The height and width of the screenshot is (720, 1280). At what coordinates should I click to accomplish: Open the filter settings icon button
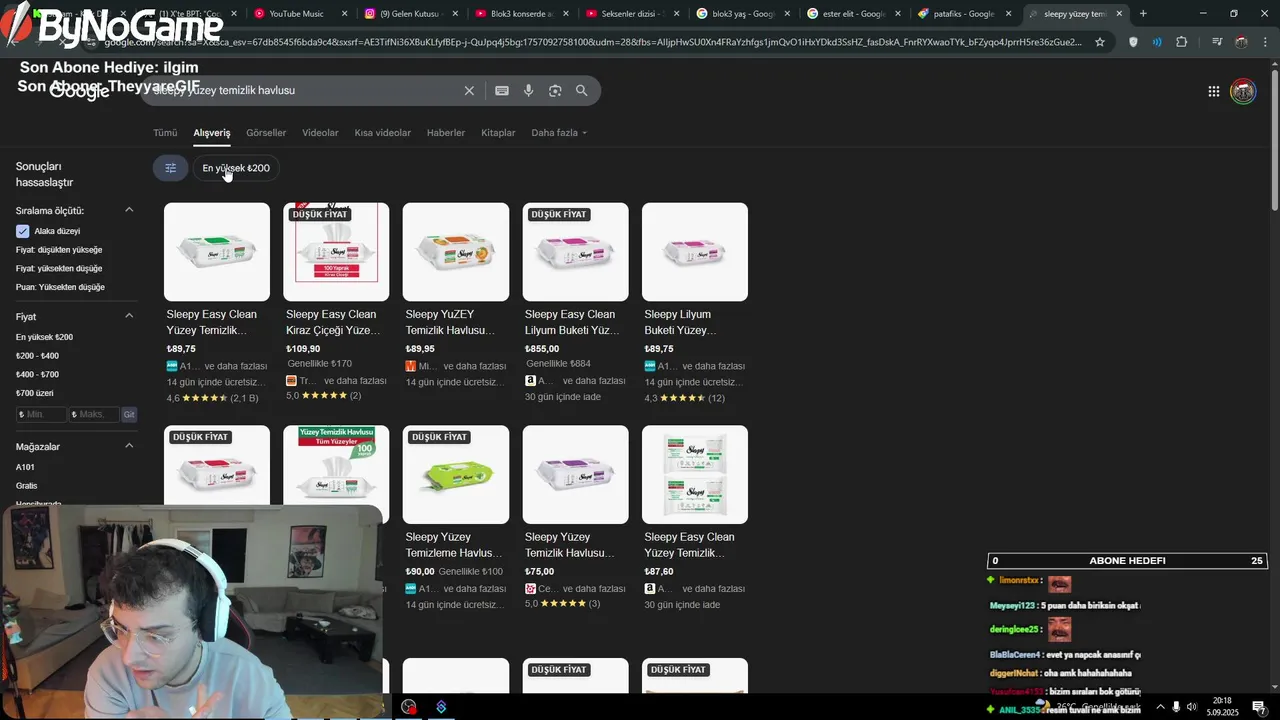click(x=170, y=168)
